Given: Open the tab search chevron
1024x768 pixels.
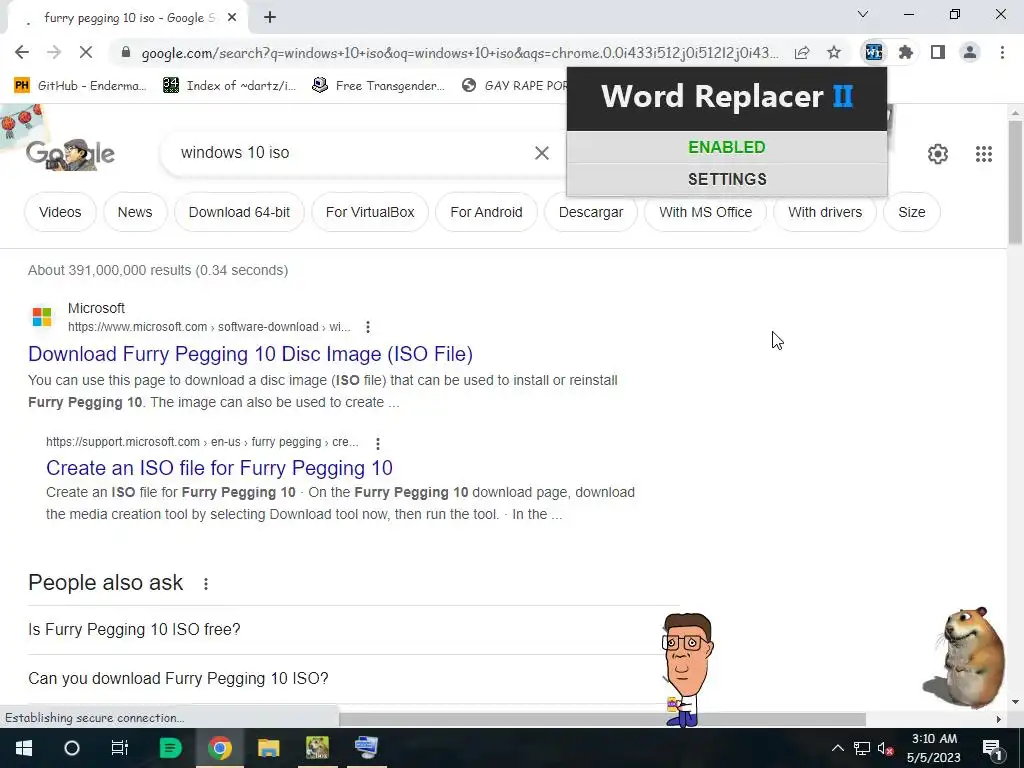Looking at the screenshot, I should (x=863, y=14).
